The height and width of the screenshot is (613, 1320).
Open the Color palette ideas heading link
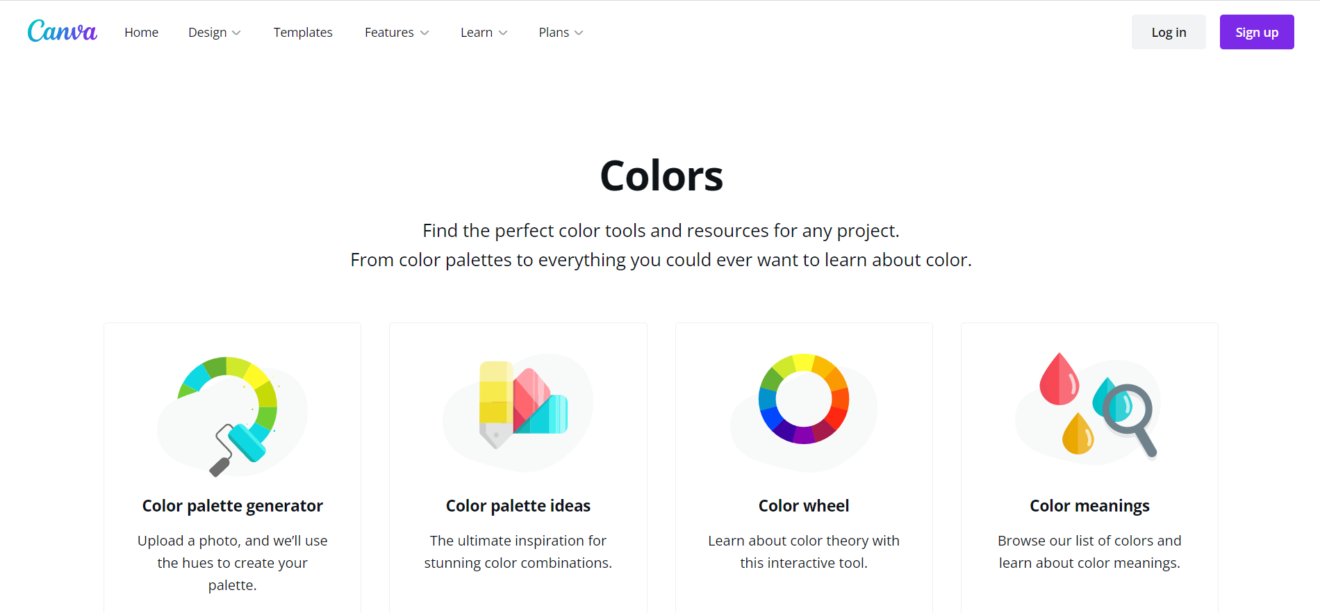click(x=518, y=506)
